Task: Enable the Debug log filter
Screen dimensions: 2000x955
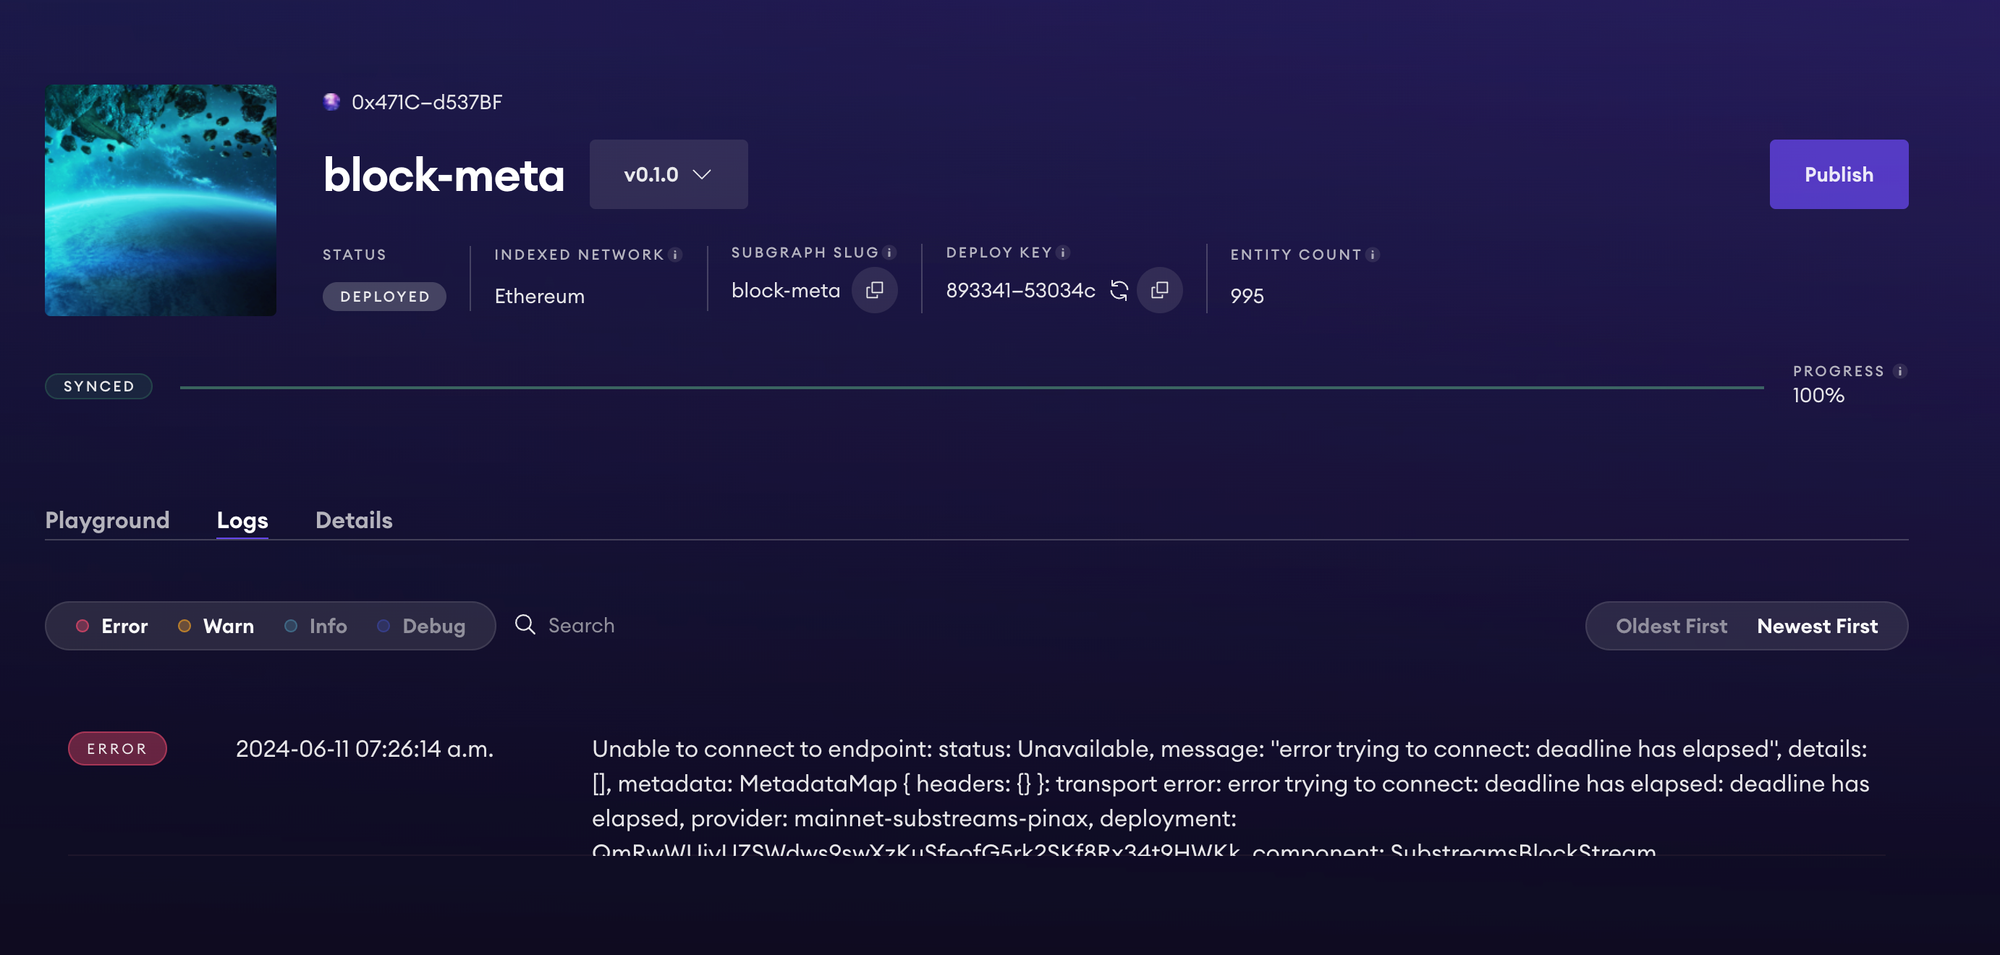Action: tap(421, 626)
